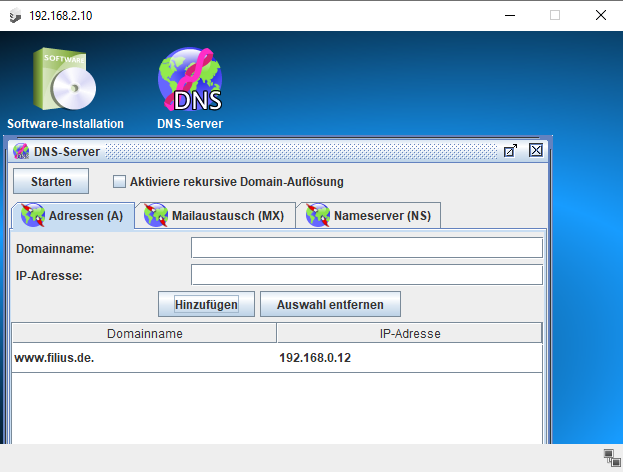Open the DNS-Server desktop icon
Screen dimensions: 623x472
pyautogui.click(x=190, y=89)
